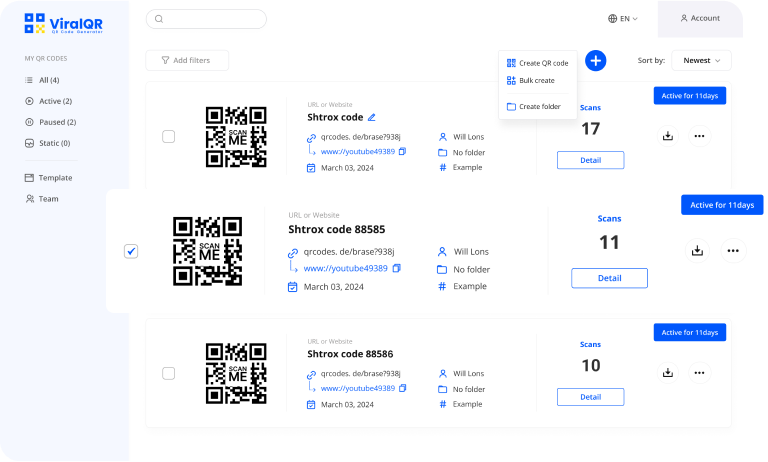The image size is (768, 462).
Task: Open more options for the 17 scans card
Action: pos(699,136)
